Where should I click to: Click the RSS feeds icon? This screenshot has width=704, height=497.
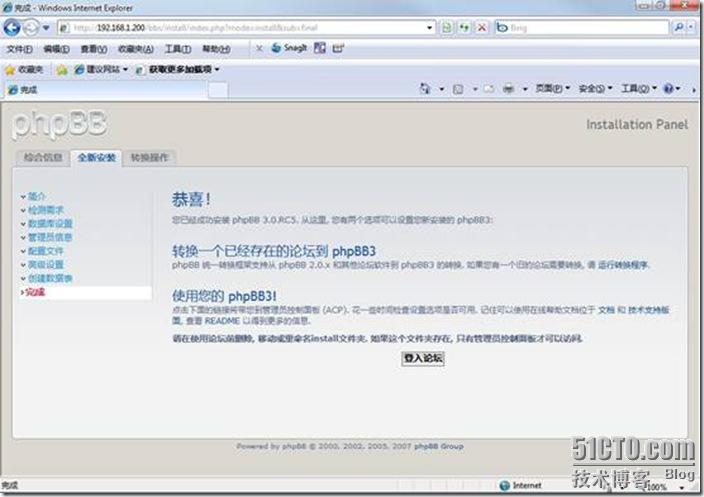[458, 89]
